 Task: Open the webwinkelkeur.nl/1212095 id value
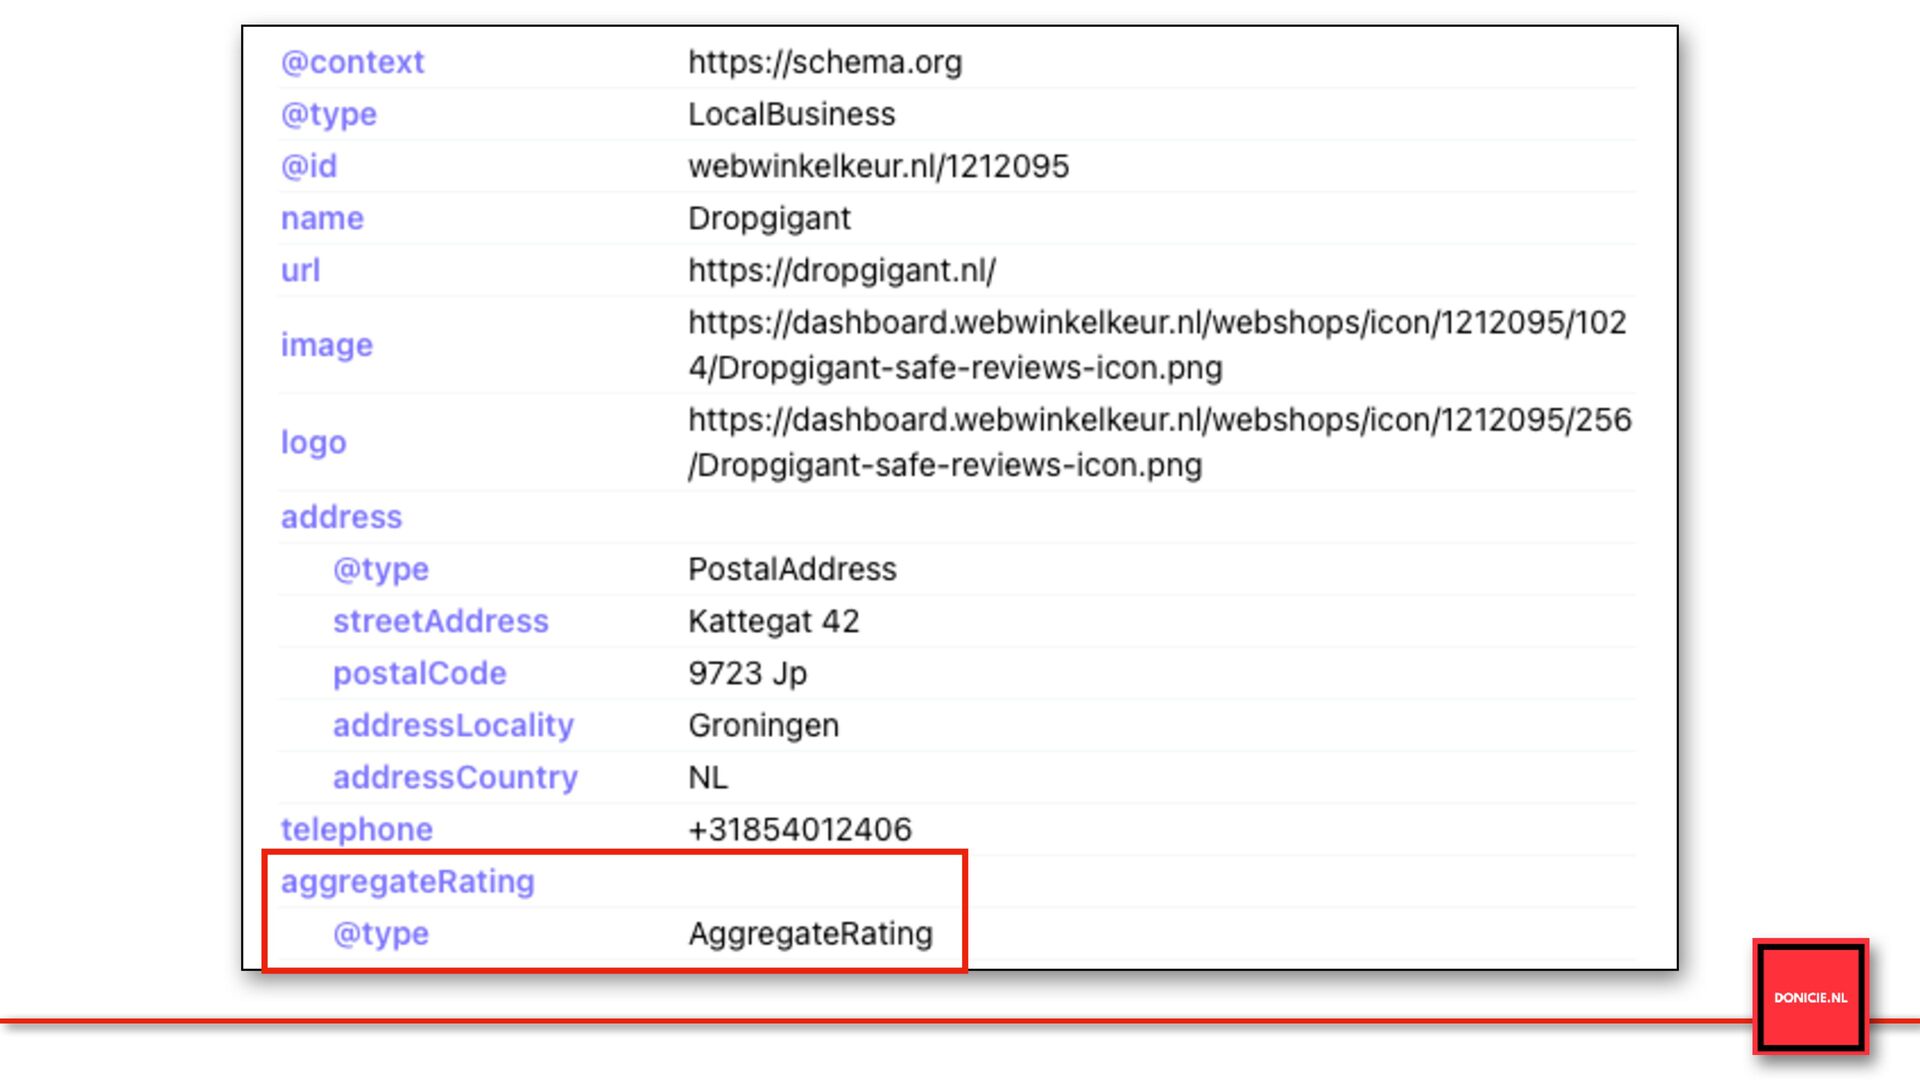pos(878,166)
